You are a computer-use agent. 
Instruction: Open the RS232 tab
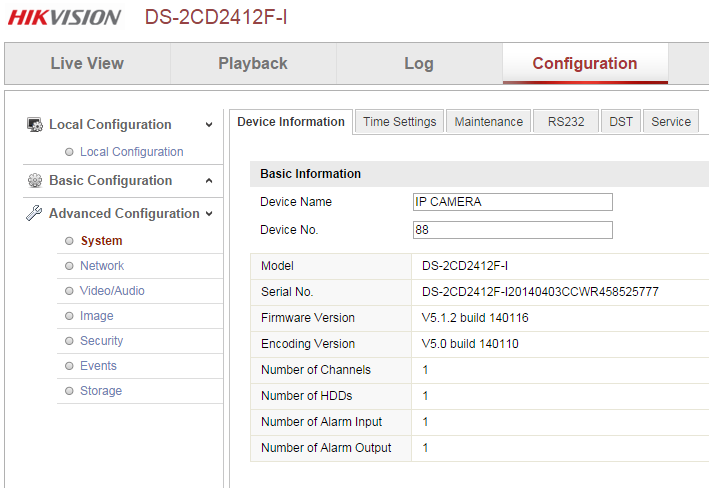tap(566, 122)
